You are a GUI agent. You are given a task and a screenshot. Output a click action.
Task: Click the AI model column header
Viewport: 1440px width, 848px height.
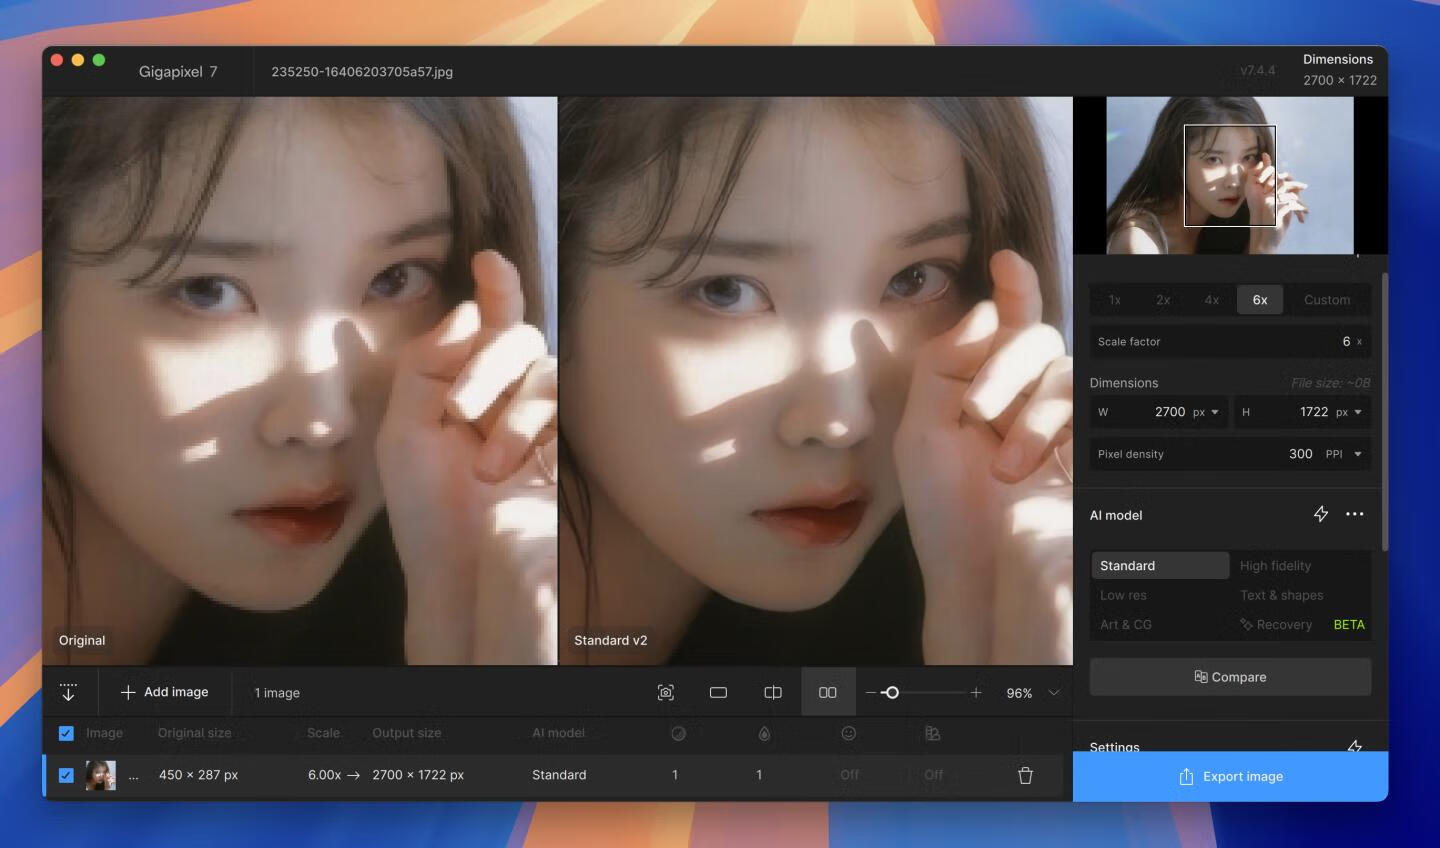pyautogui.click(x=558, y=733)
